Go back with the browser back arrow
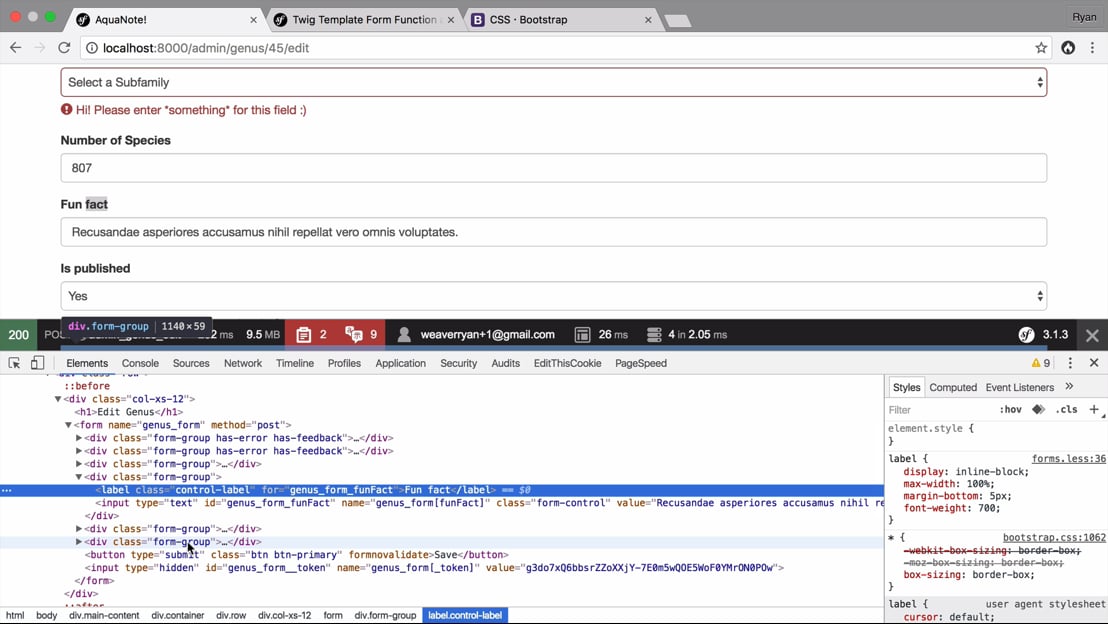The width and height of the screenshot is (1108, 624). pos(16,47)
